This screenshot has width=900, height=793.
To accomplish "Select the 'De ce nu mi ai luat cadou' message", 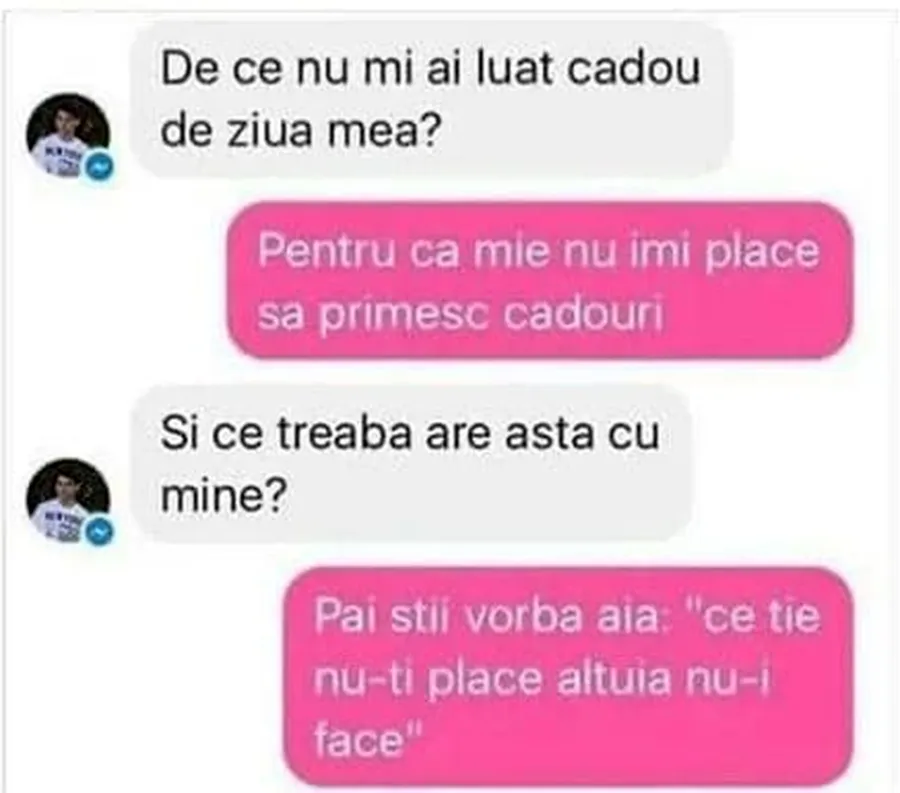I will point(432,100).
